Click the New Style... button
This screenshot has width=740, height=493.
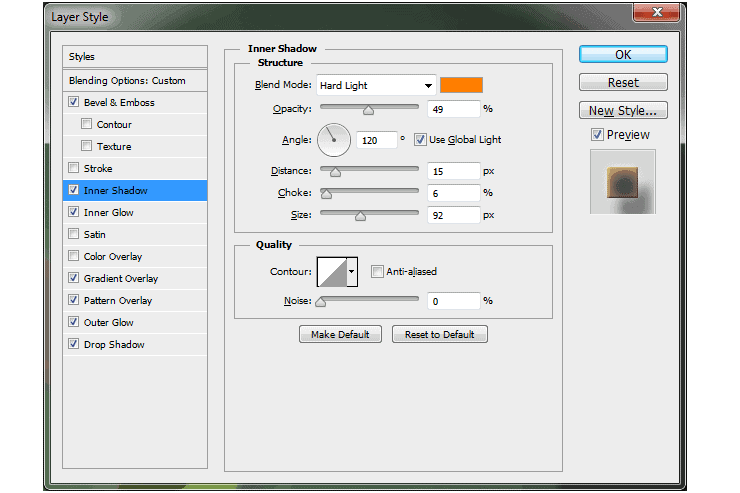pos(623,110)
